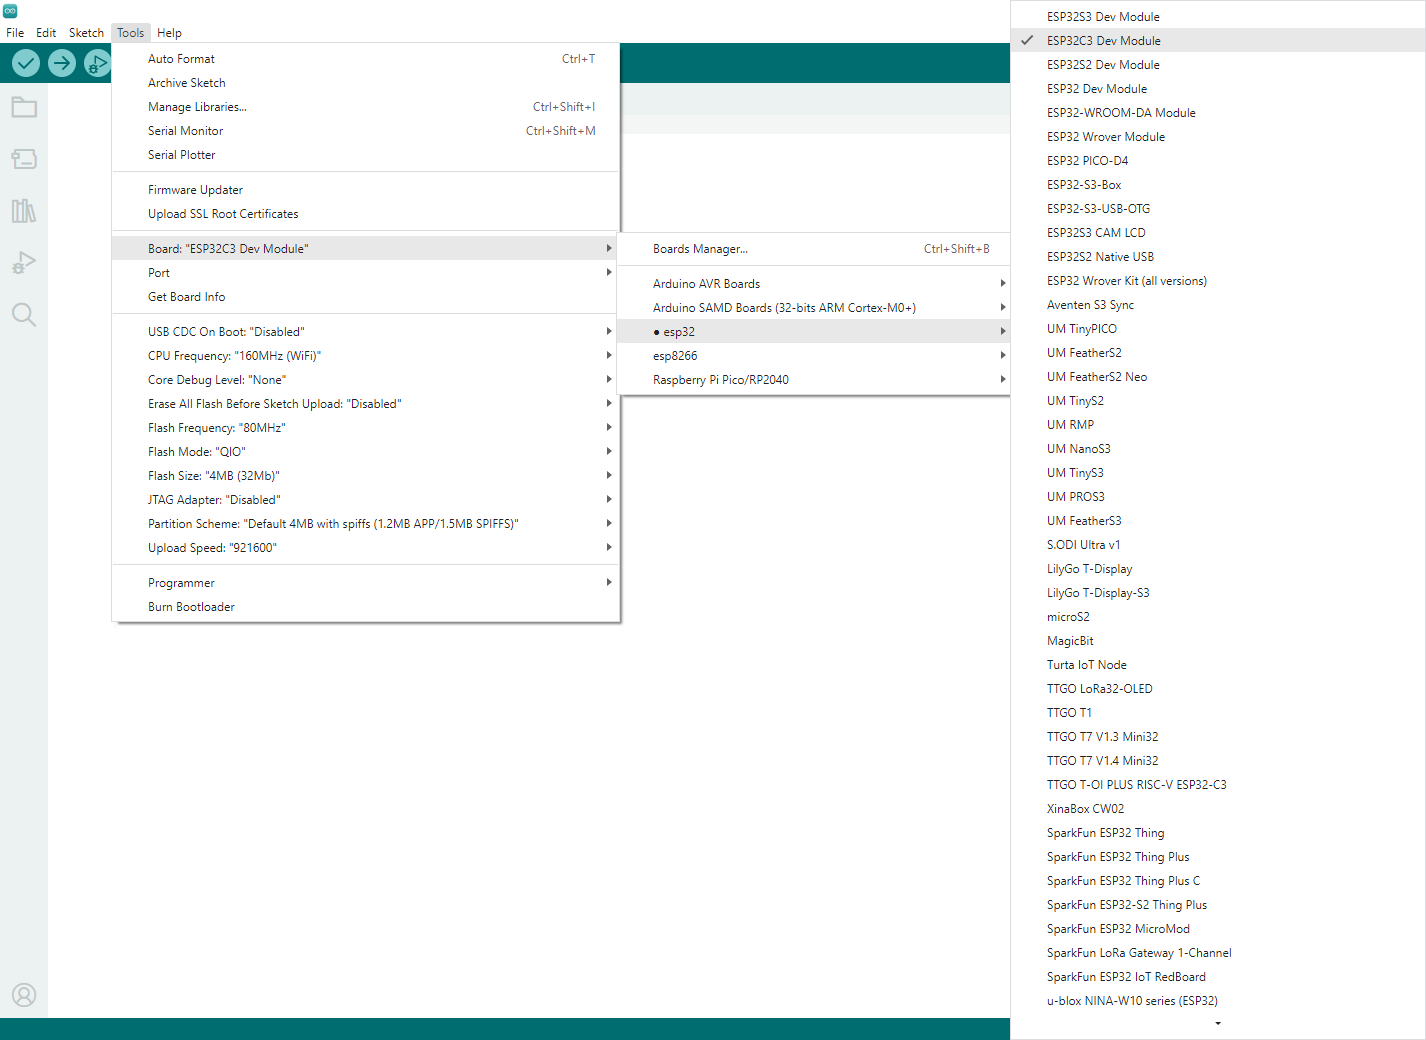The width and height of the screenshot is (1426, 1040).
Task: Open the Debug sidebar icon
Action: pyautogui.click(x=24, y=263)
